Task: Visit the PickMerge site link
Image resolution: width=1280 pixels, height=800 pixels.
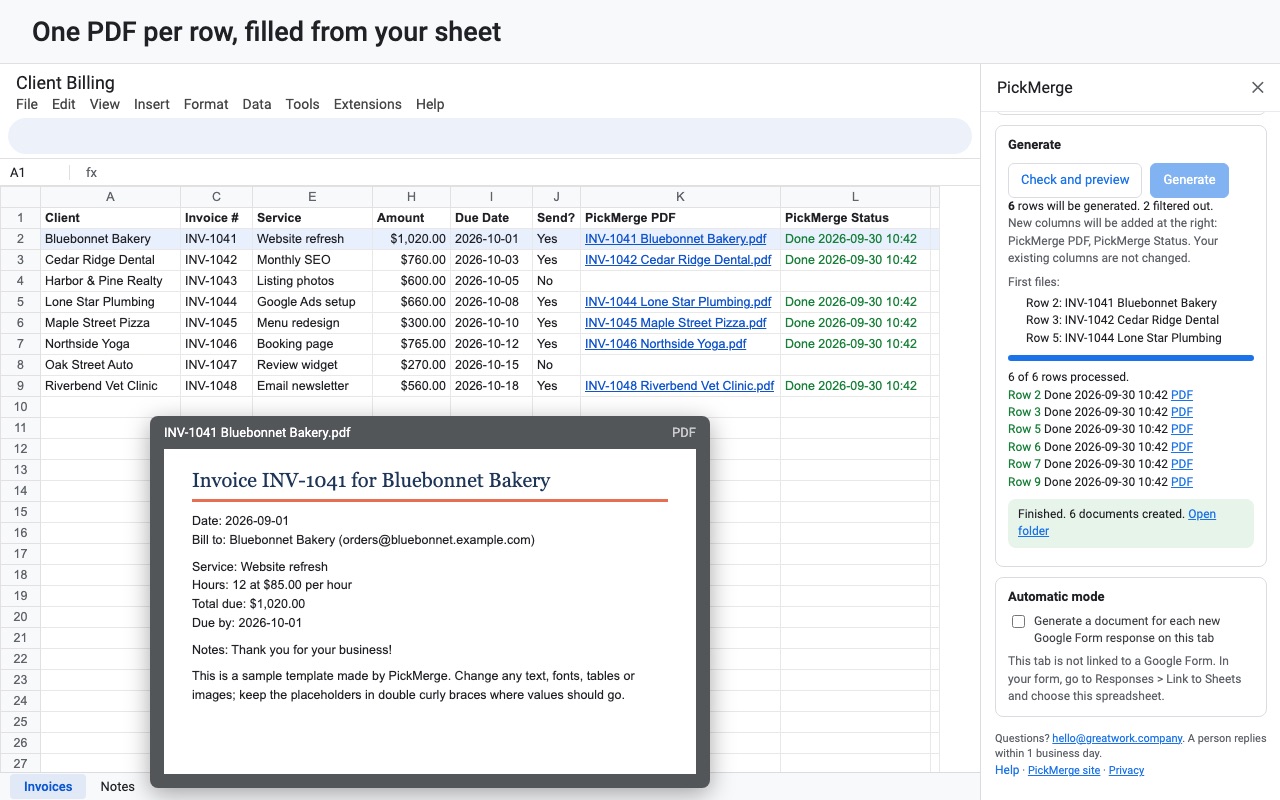Action: (1064, 770)
